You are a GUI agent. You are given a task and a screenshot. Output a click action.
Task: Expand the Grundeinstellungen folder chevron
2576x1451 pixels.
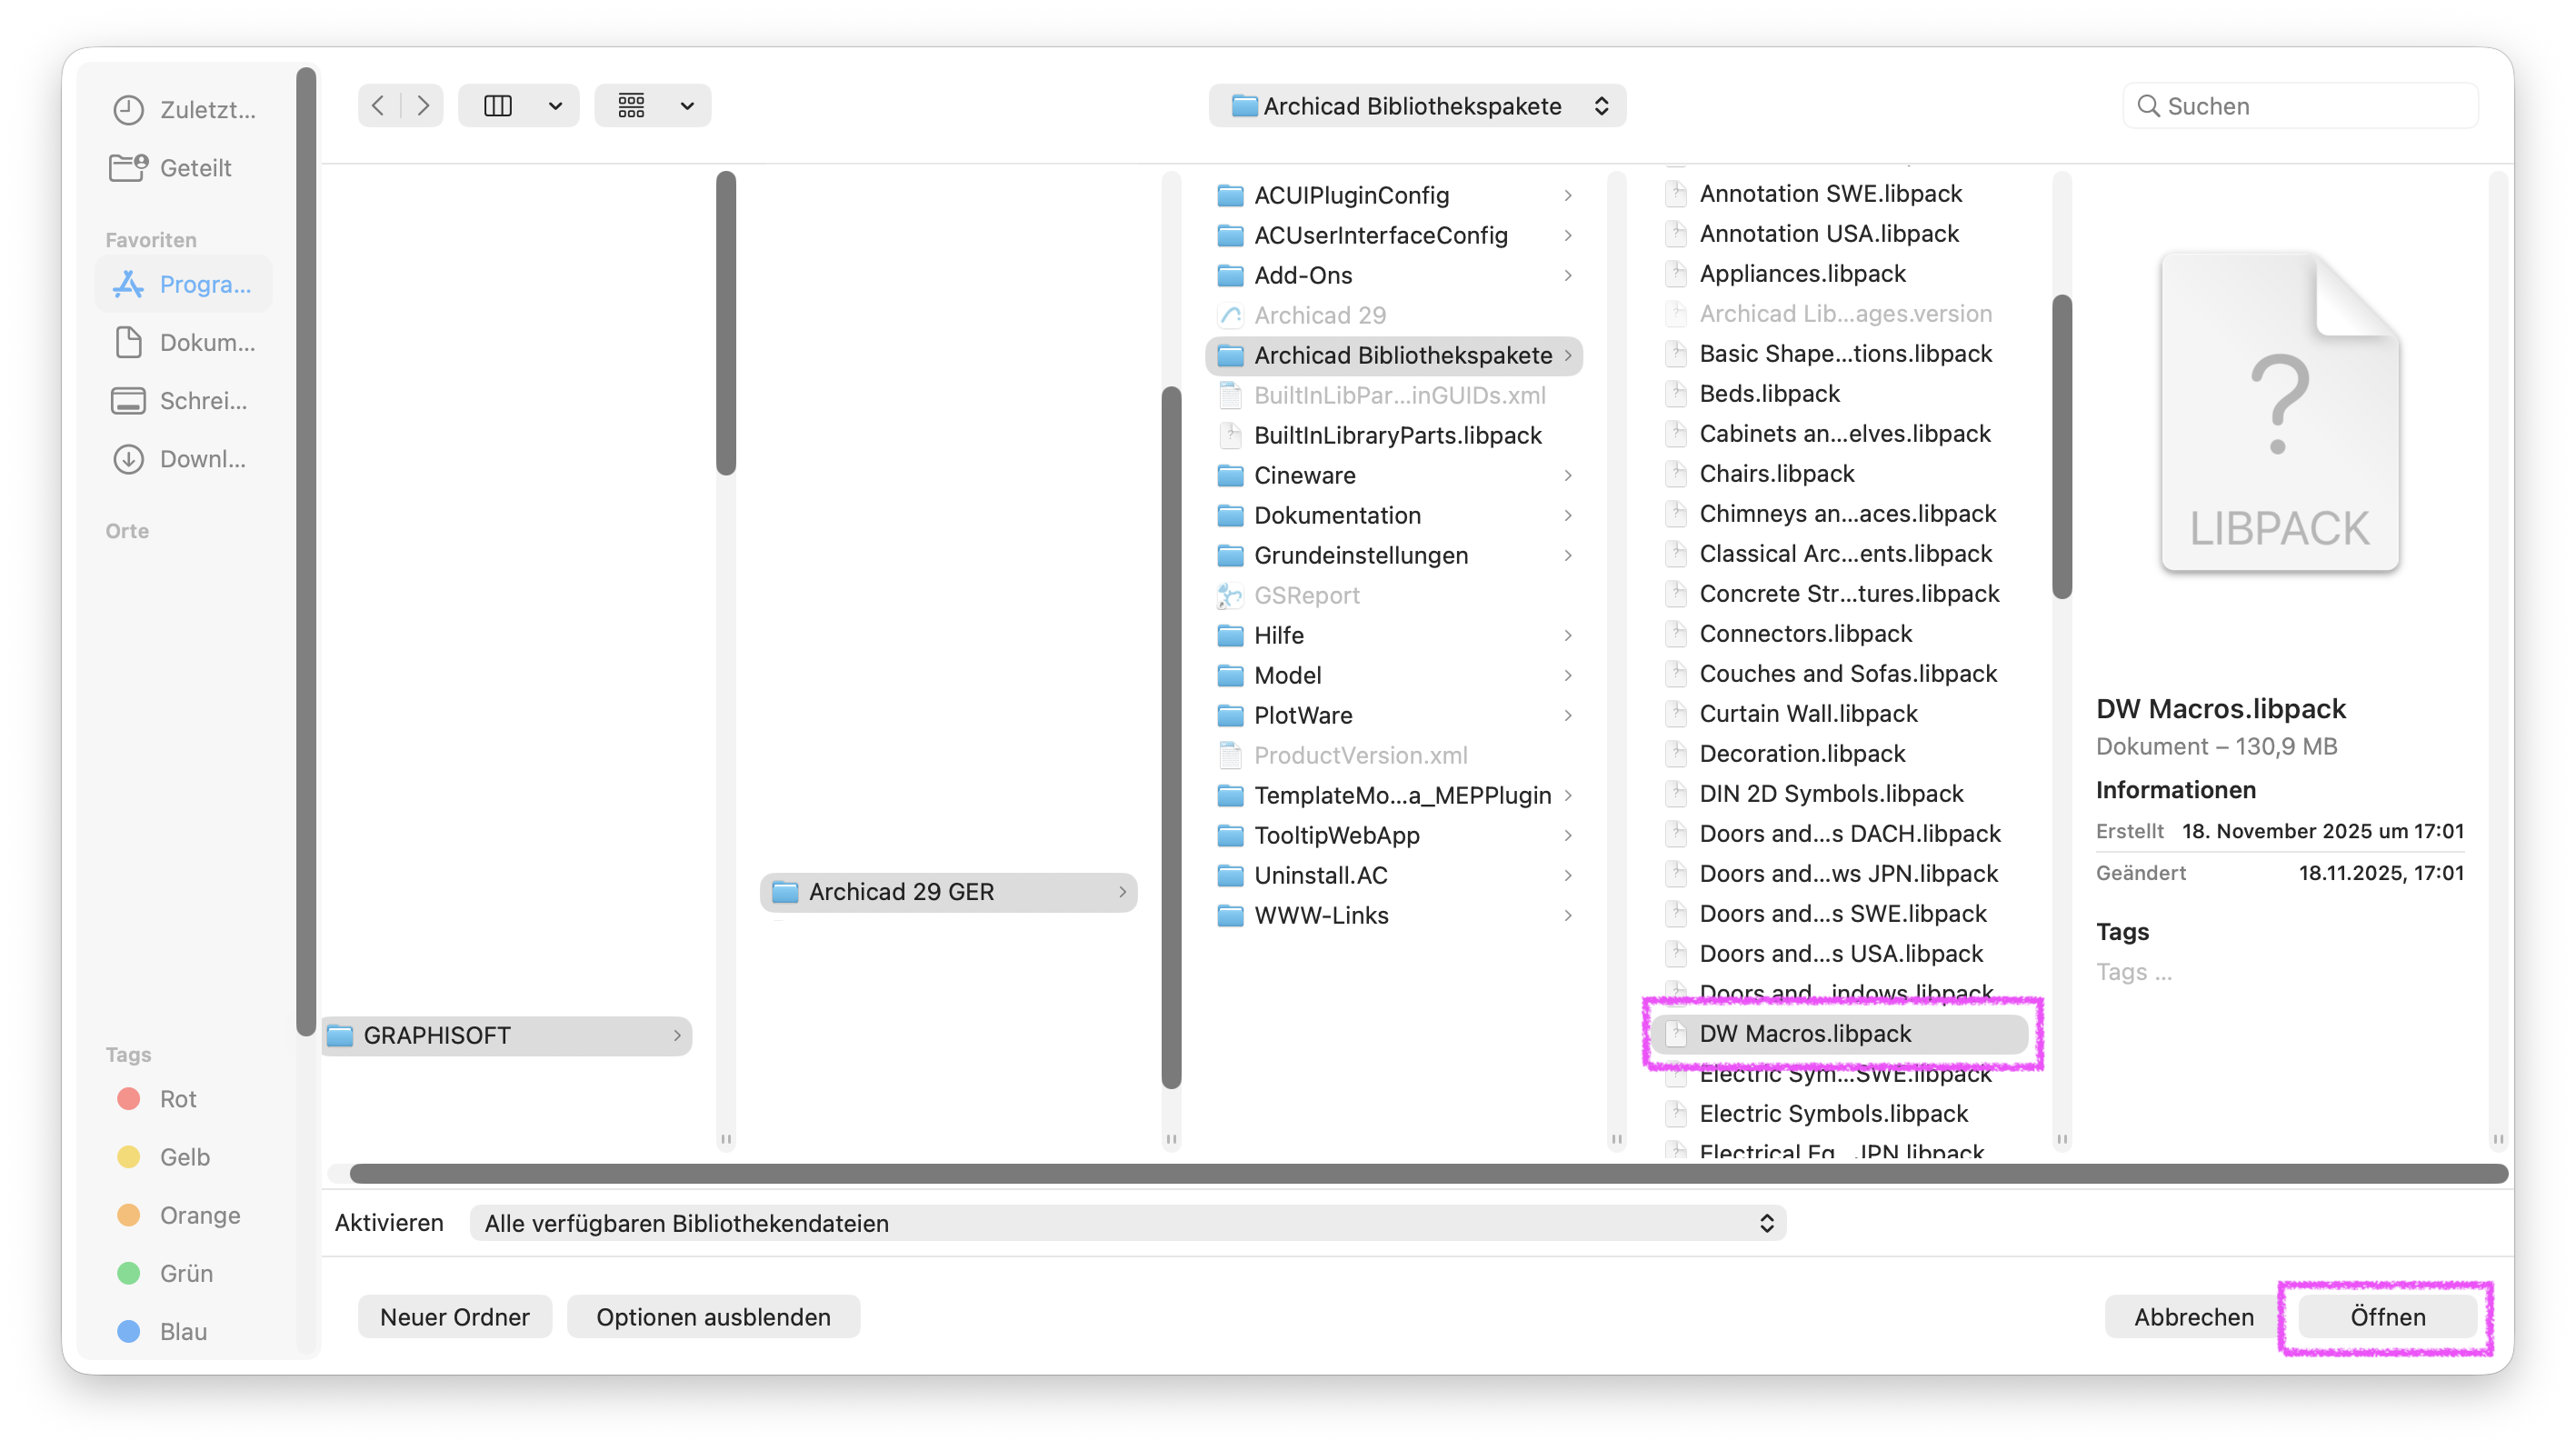click(x=1568, y=555)
